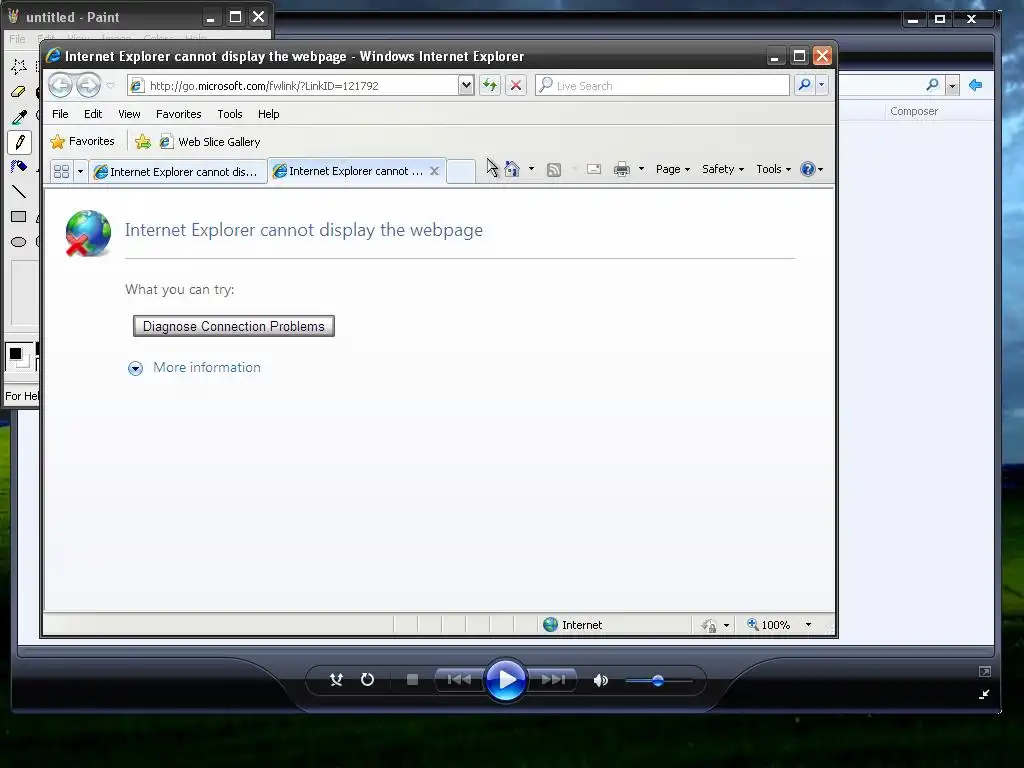The image size is (1024, 768).
Task: Click the blue Play button in Media Player
Action: (x=505, y=680)
